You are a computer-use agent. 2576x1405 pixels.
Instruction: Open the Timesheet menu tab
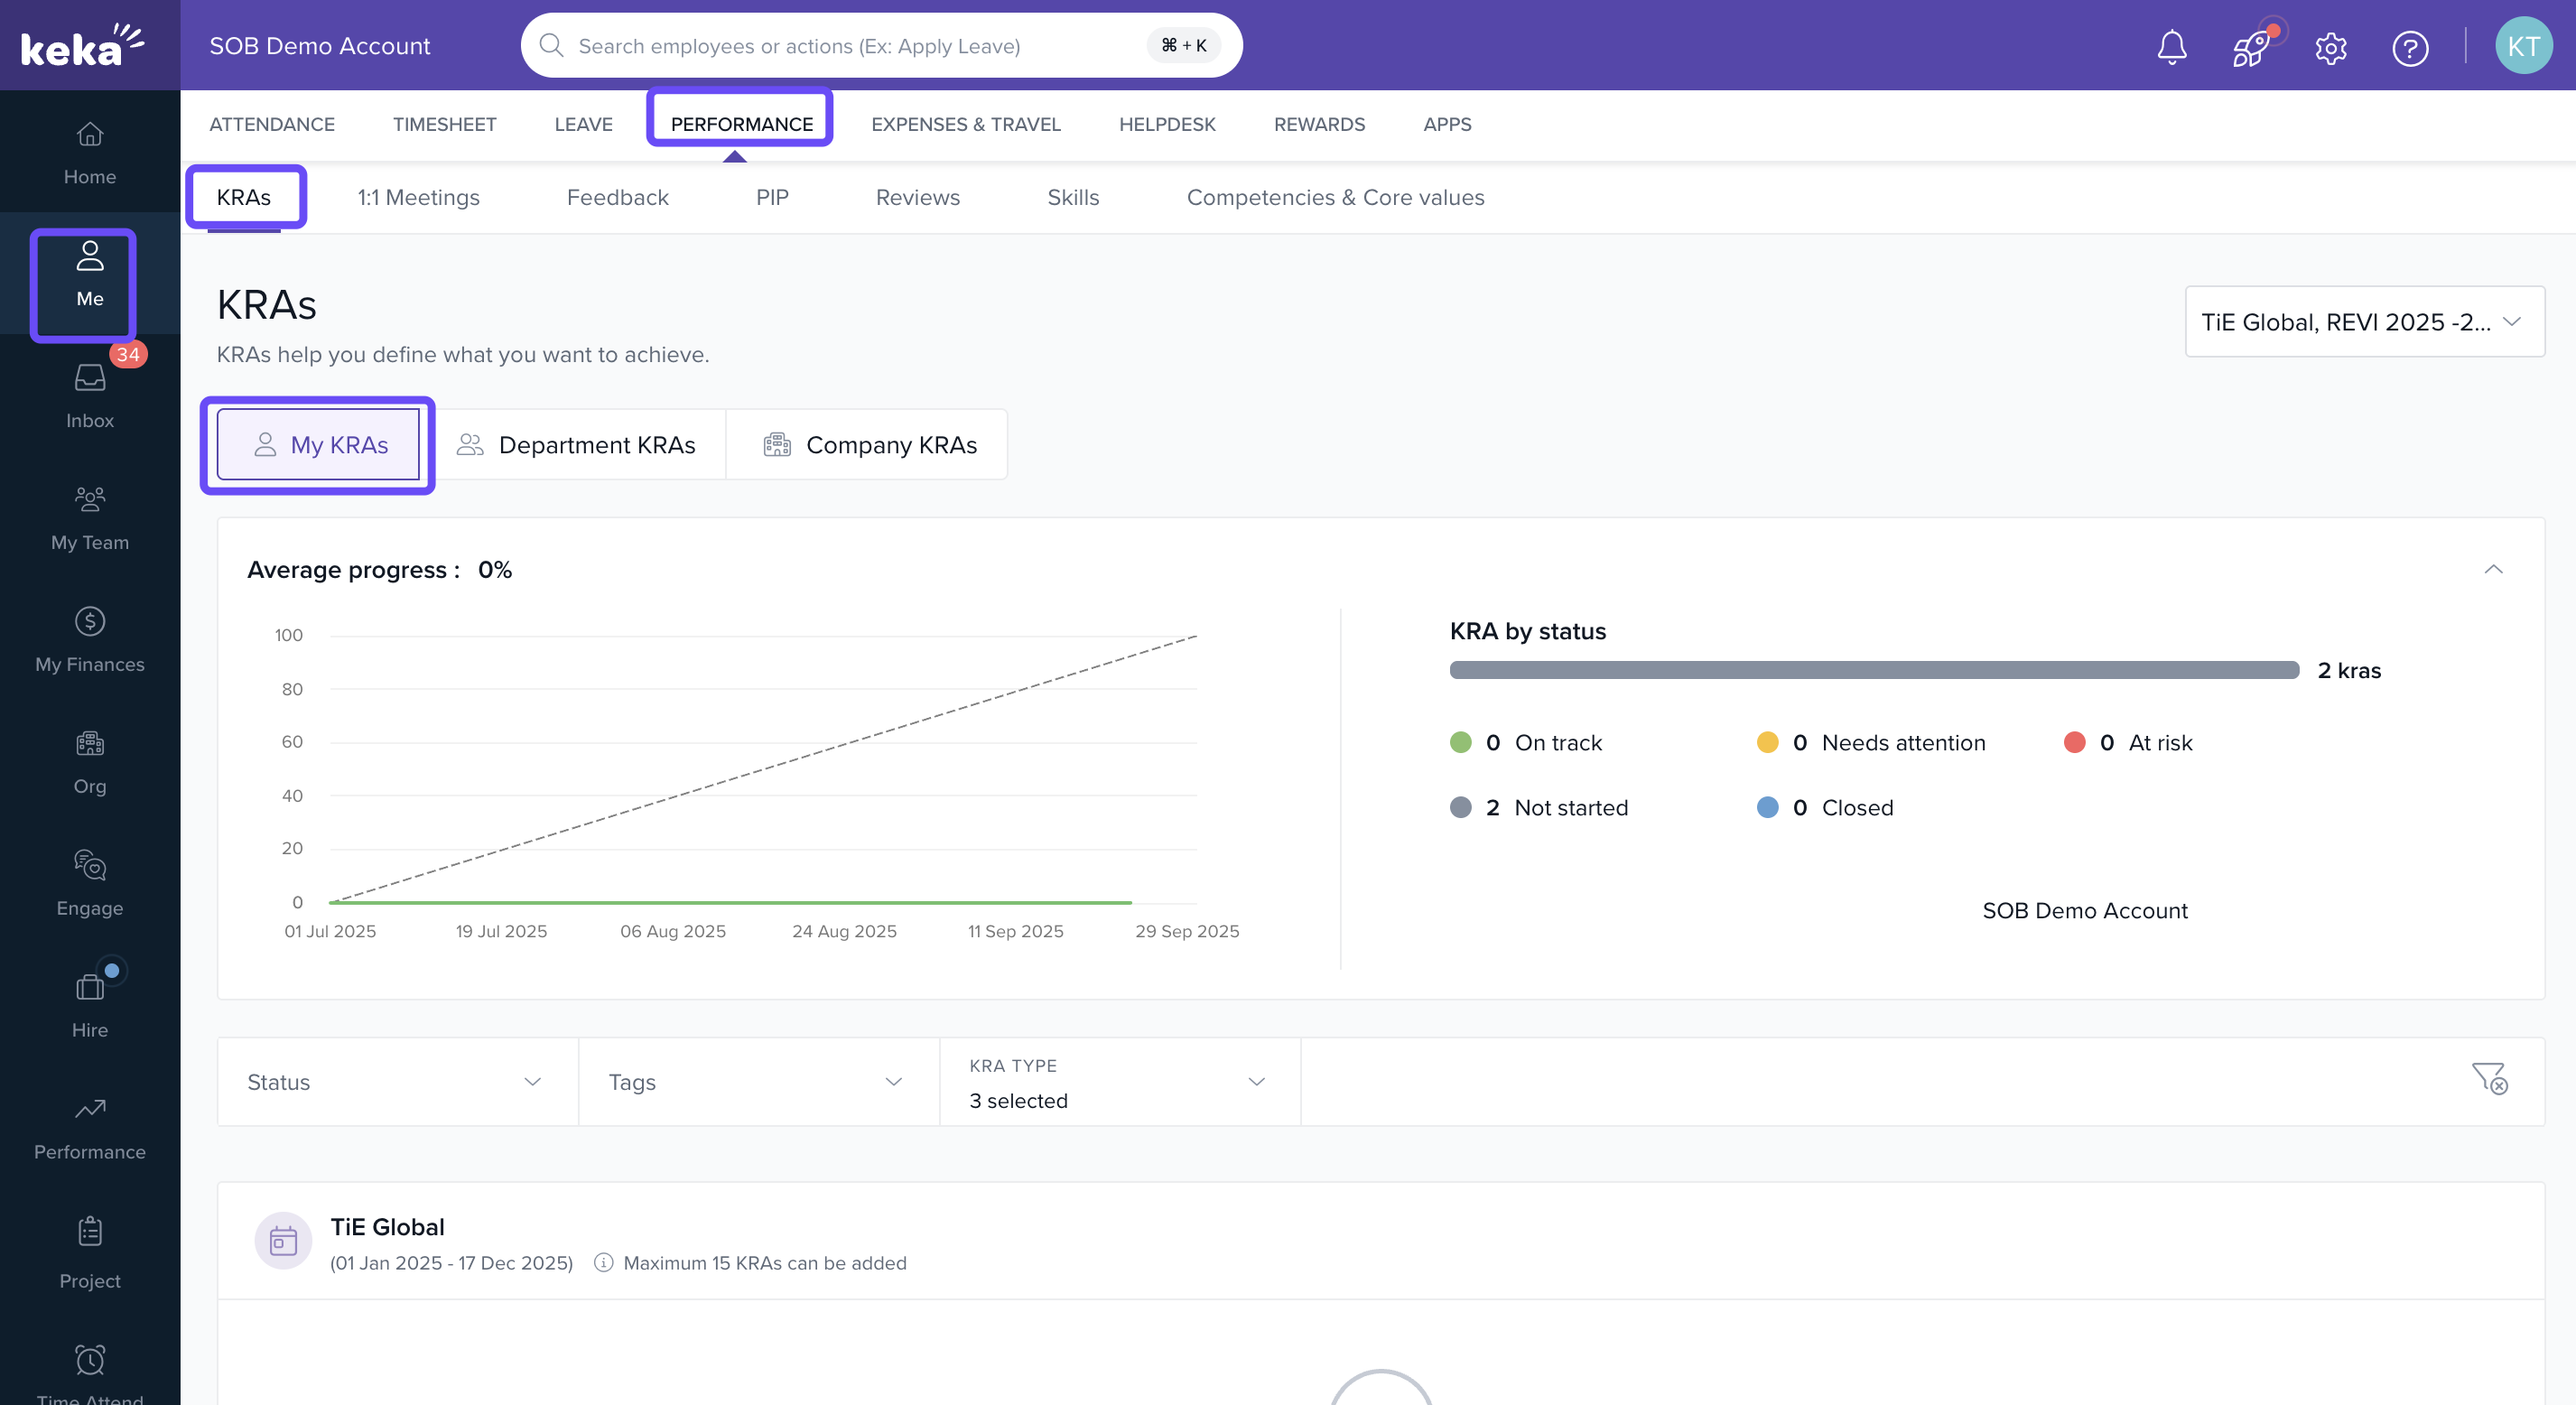[444, 124]
